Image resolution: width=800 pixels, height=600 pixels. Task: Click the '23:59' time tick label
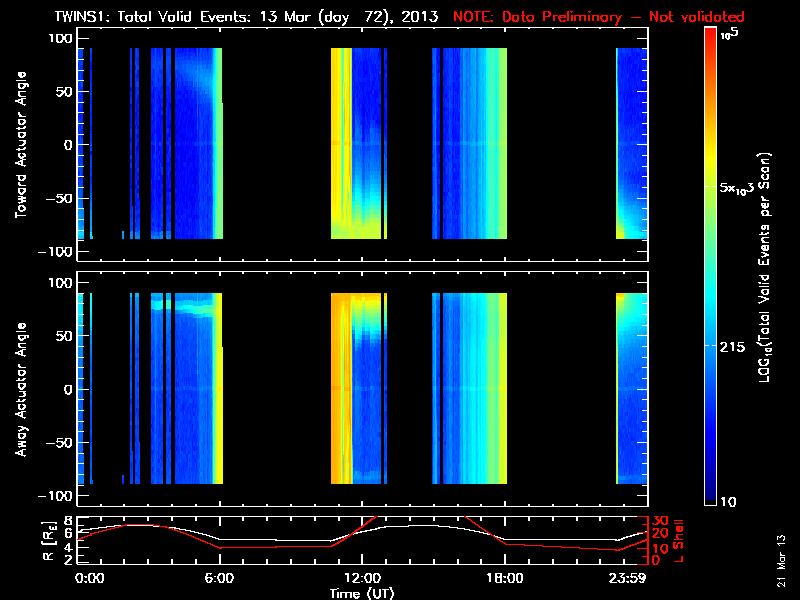629,578
